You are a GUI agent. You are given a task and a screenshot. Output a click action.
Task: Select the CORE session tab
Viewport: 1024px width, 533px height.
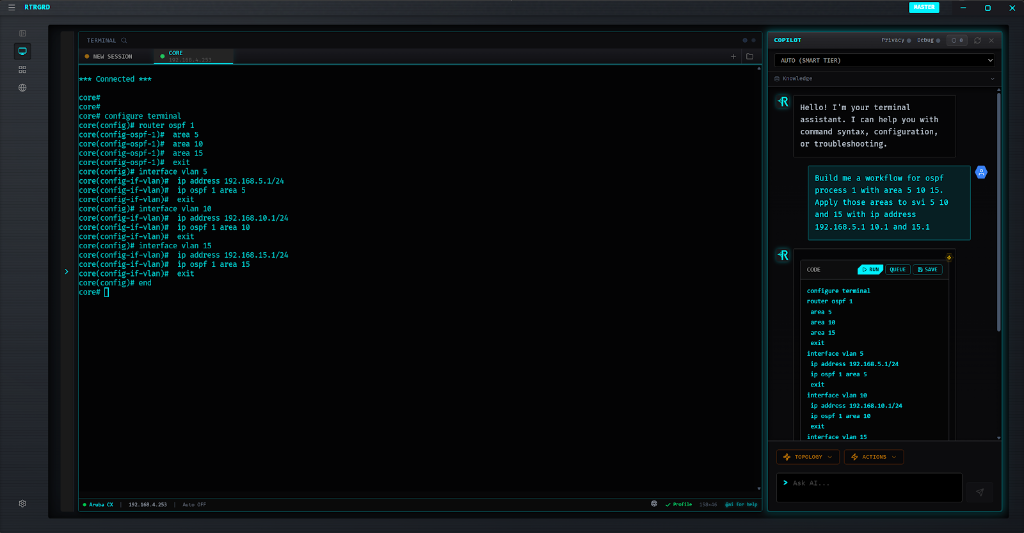tap(193, 57)
